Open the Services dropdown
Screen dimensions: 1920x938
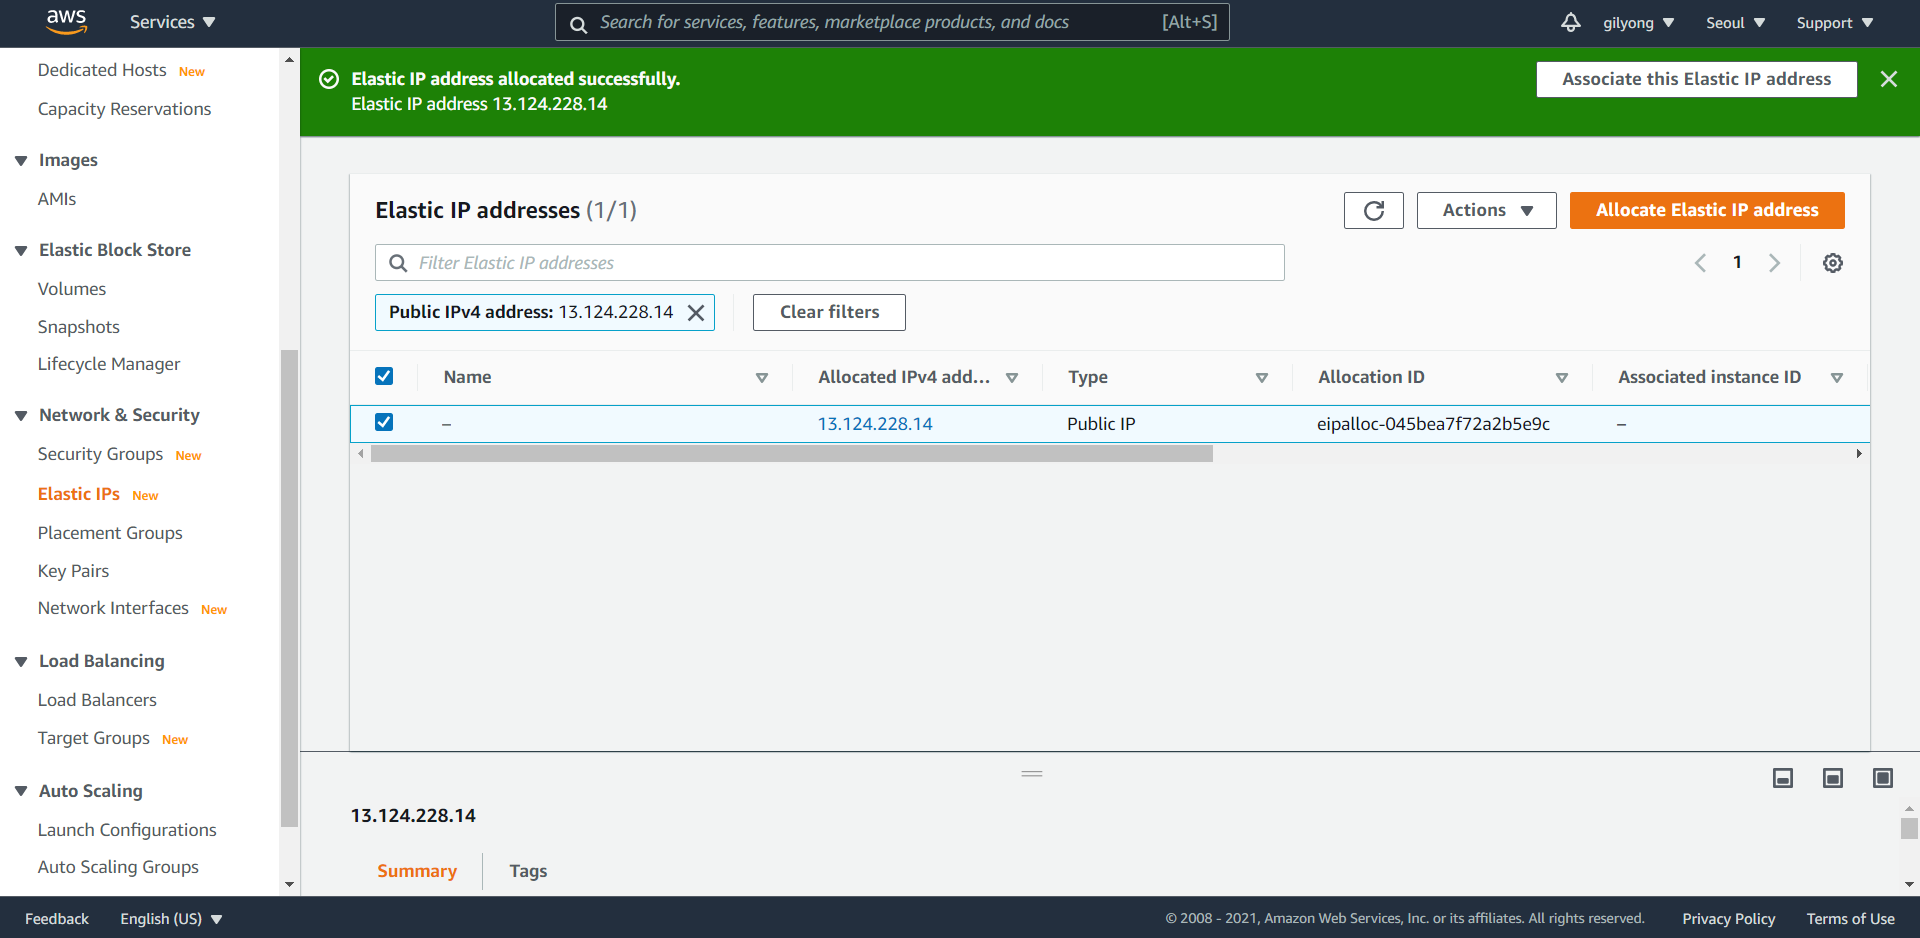tap(172, 22)
